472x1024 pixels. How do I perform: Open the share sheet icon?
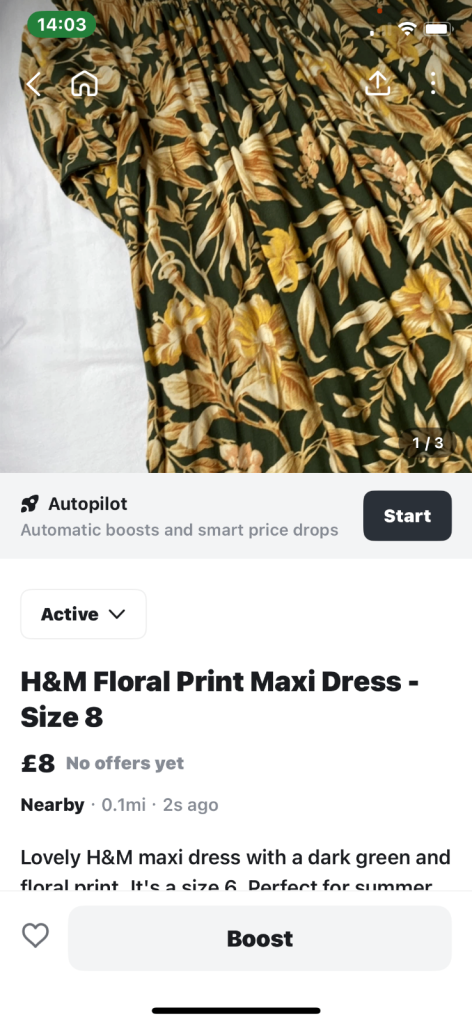click(378, 82)
